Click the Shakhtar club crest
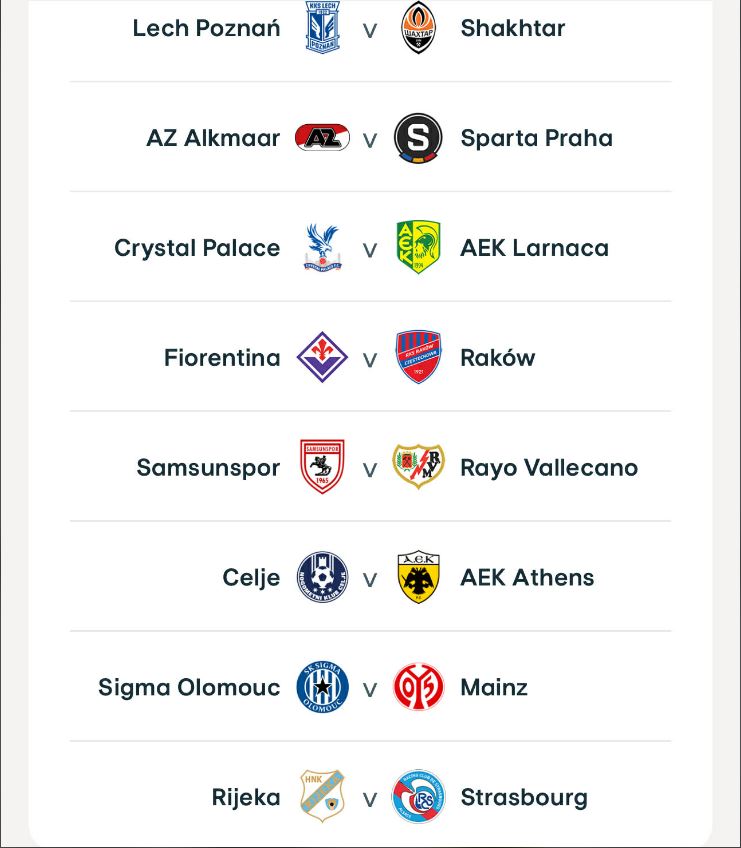The height and width of the screenshot is (848, 741). coord(418,28)
